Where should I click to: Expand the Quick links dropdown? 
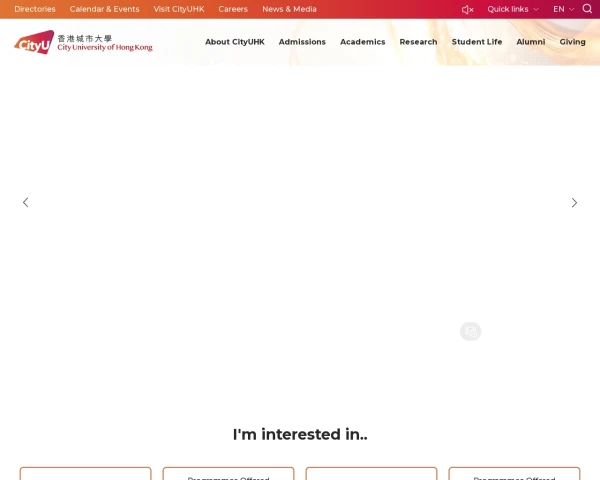pos(513,9)
